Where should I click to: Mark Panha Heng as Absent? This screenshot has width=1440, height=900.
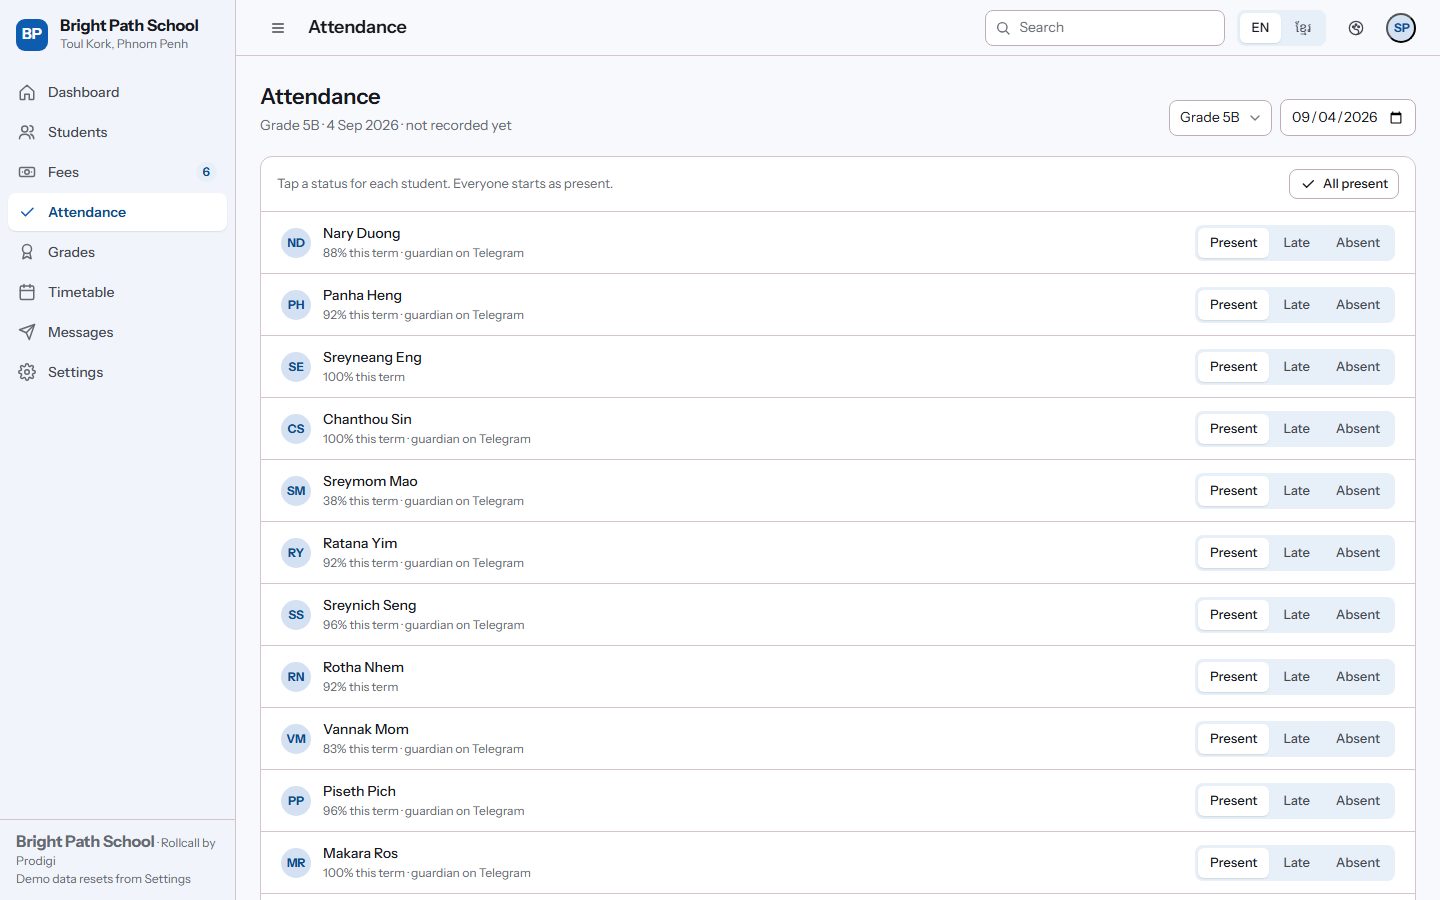1357,305
